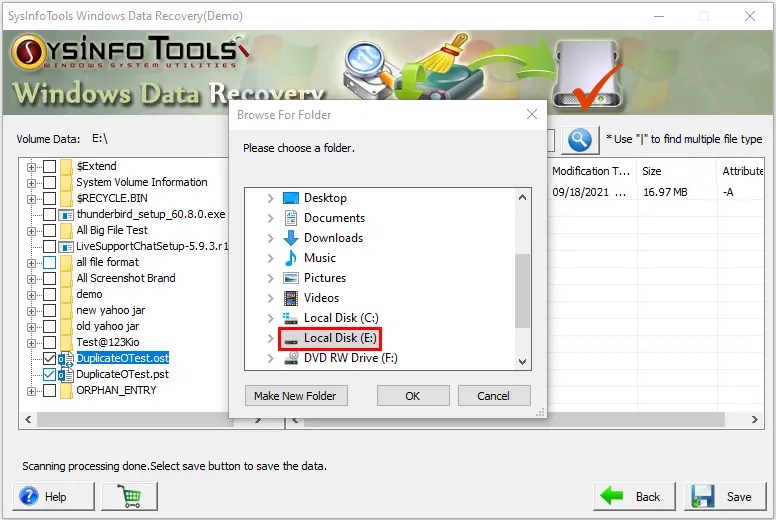This screenshot has width=776, height=520.
Task: Expand Local Disk (C:) chevron
Action: 270,318
